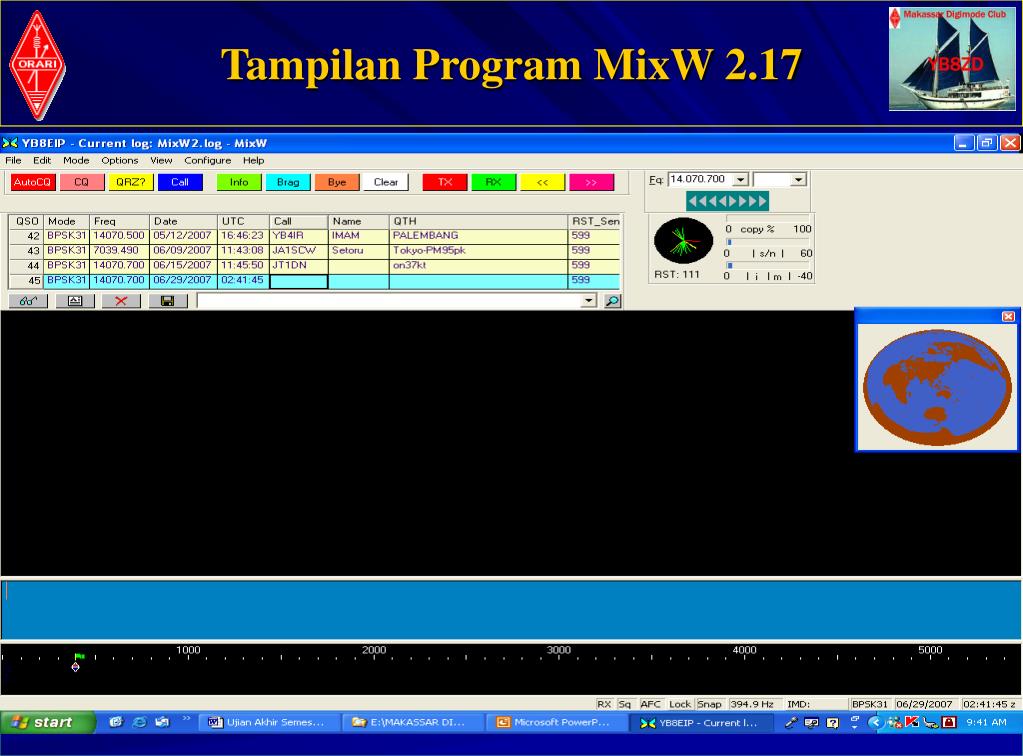Toggle AFC in status bar
The height and width of the screenshot is (756, 1023).
point(650,704)
